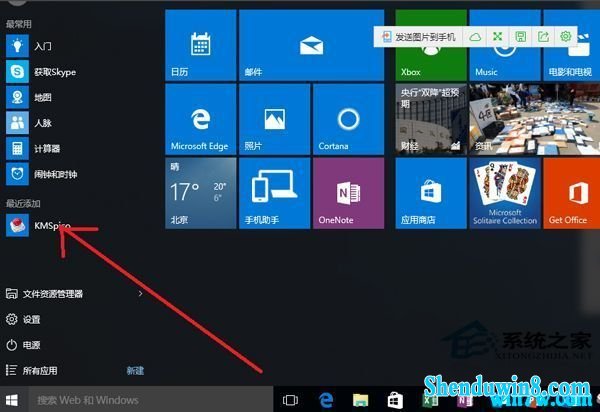Open the 手机助手 phone companion tile
This screenshot has width=600, height=412.
pyautogui.click(x=274, y=193)
